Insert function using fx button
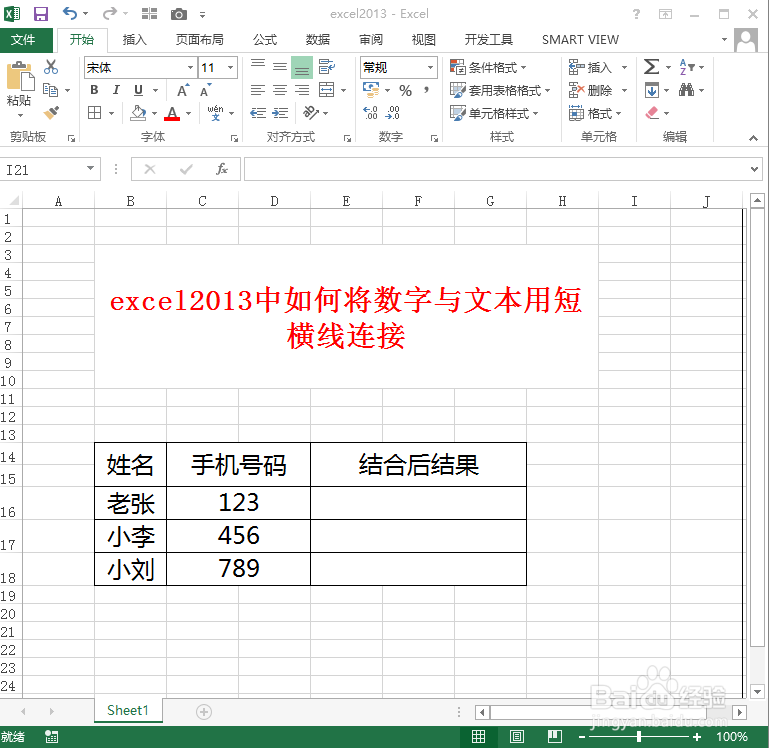The image size is (769, 748). click(x=222, y=169)
